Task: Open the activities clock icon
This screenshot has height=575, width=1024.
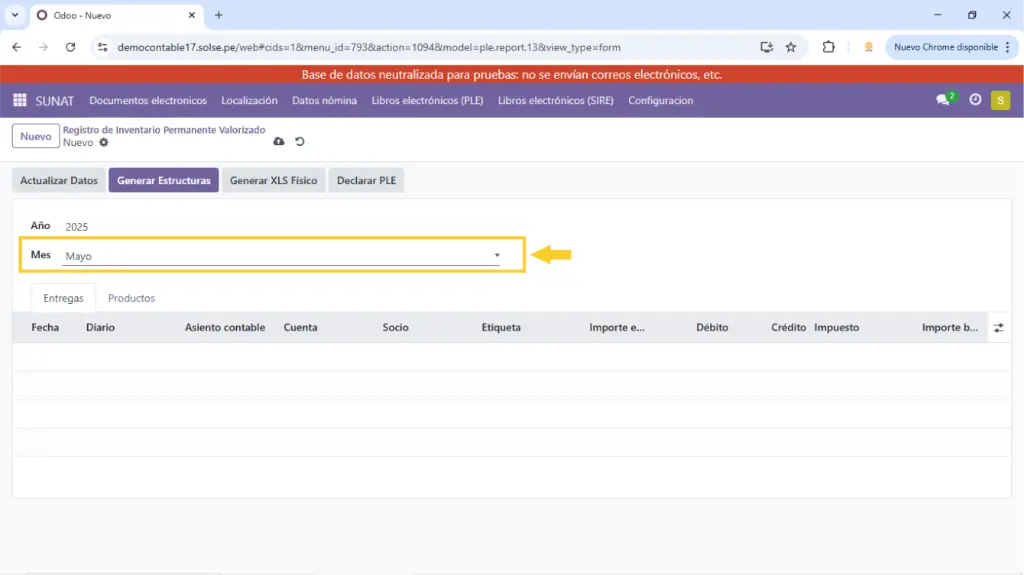Action: coord(975,100)
